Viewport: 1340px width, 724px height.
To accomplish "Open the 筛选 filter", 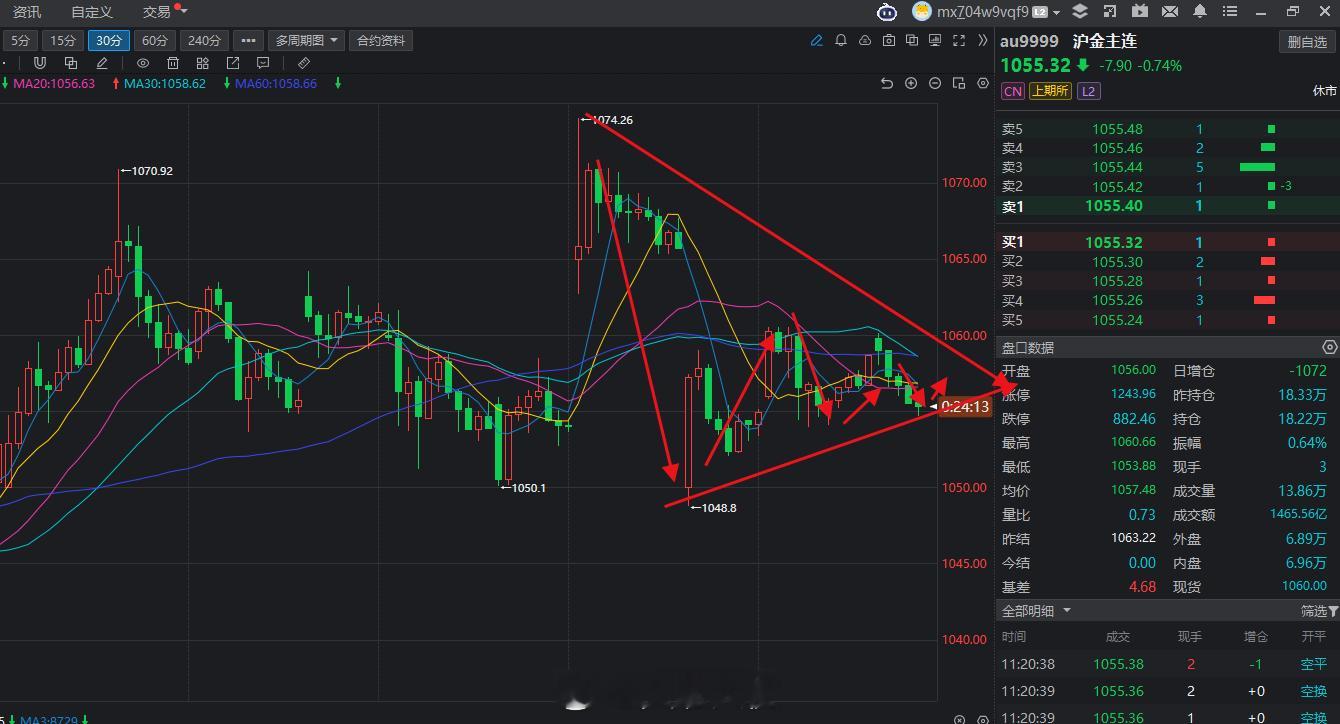I will point(1320,611).
